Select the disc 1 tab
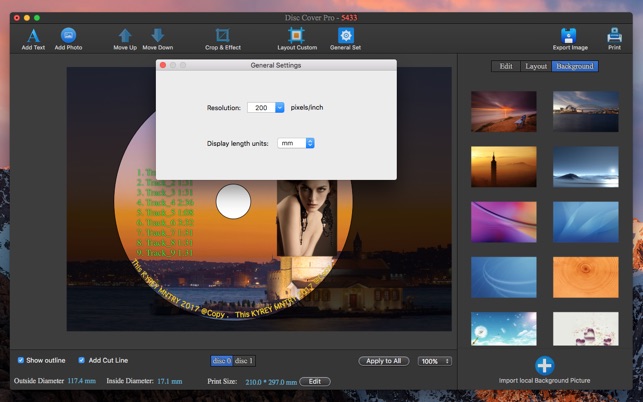The image size is (643, 402). pyautogui.click(x=244, y=361)
